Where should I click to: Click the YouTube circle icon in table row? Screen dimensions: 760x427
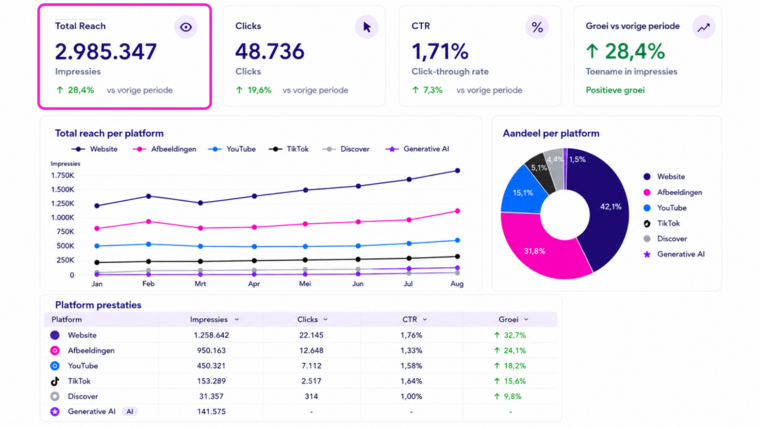point(55,366)
